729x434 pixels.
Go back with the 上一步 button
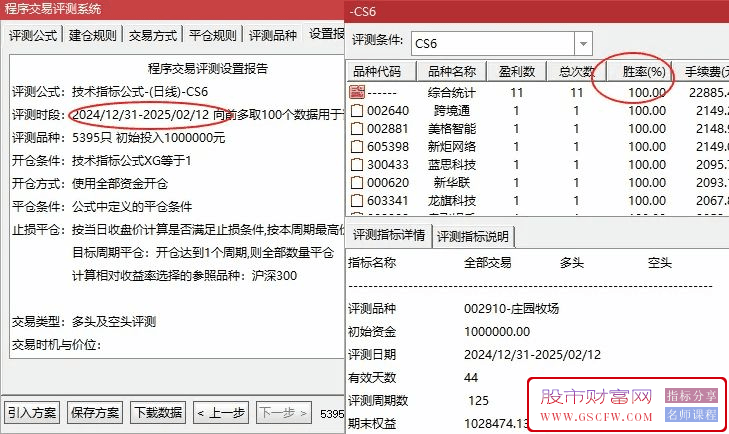pyautogui.click(x=221, y=413)
